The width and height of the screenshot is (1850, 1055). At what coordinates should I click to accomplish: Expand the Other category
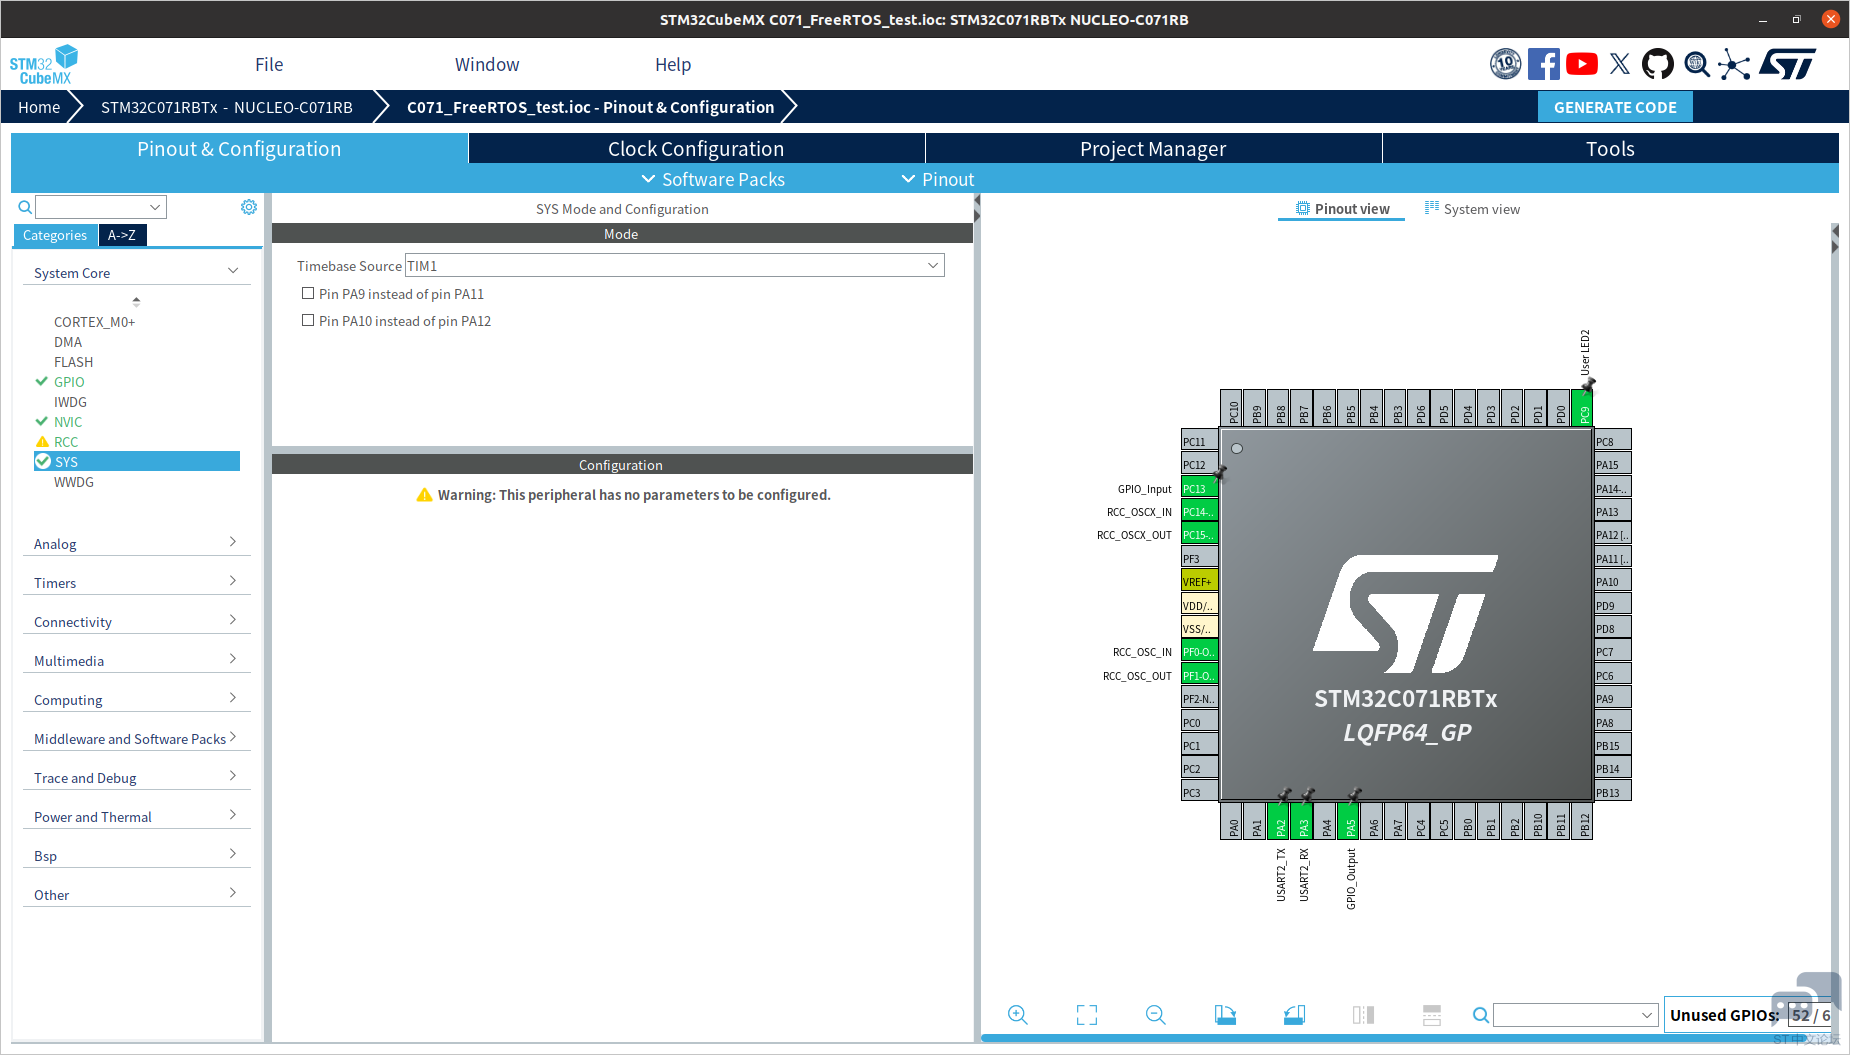point(136,894)
